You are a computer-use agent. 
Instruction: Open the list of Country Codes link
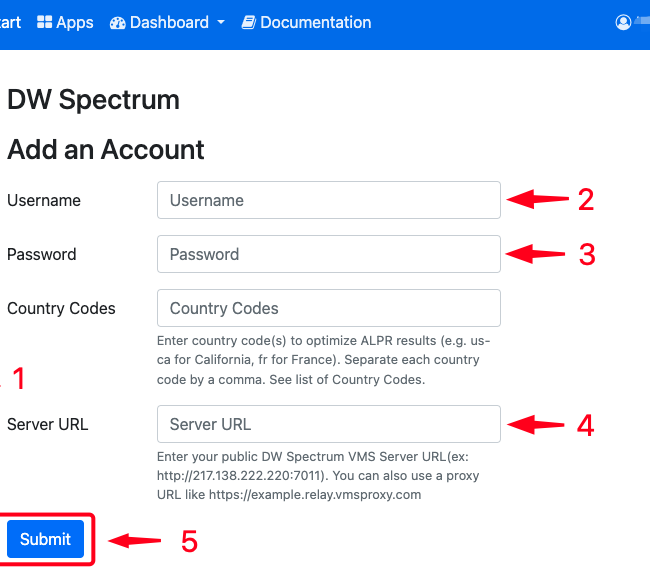tap(359, 380)
